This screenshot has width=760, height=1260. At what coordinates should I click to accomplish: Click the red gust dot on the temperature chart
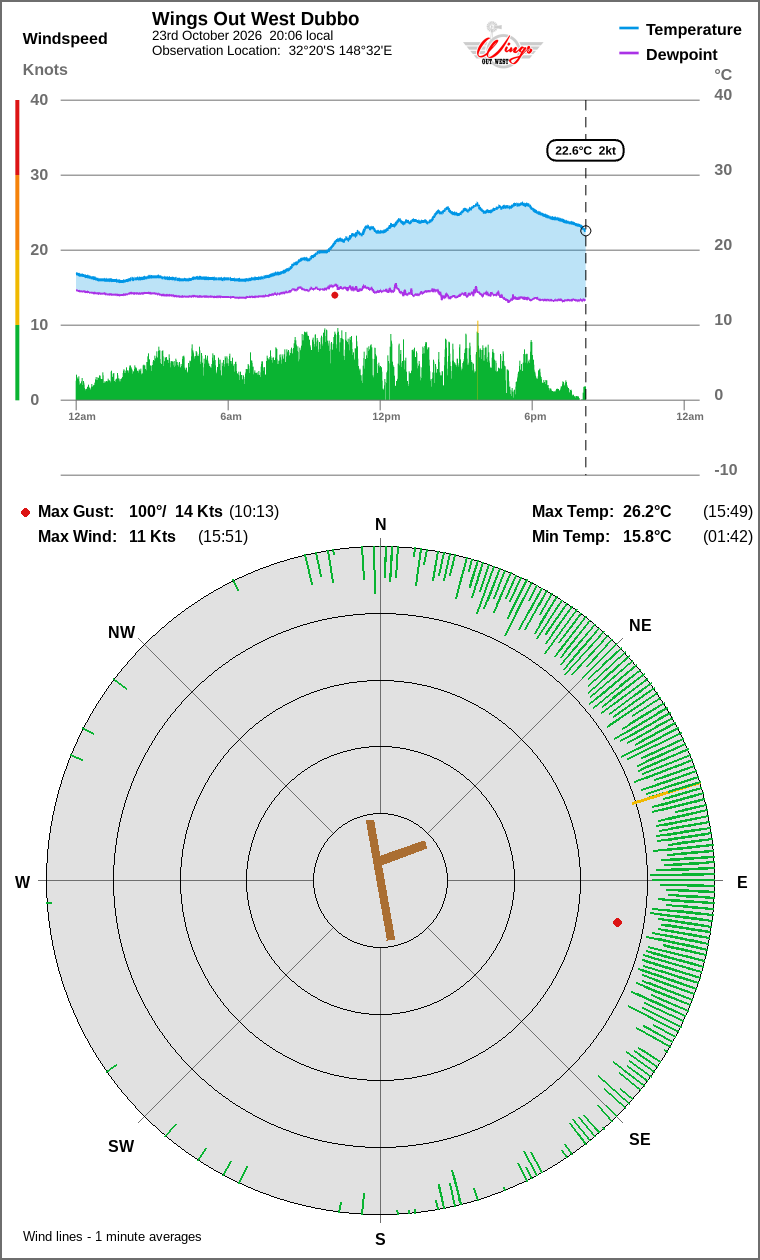click(x=334, y=295)
